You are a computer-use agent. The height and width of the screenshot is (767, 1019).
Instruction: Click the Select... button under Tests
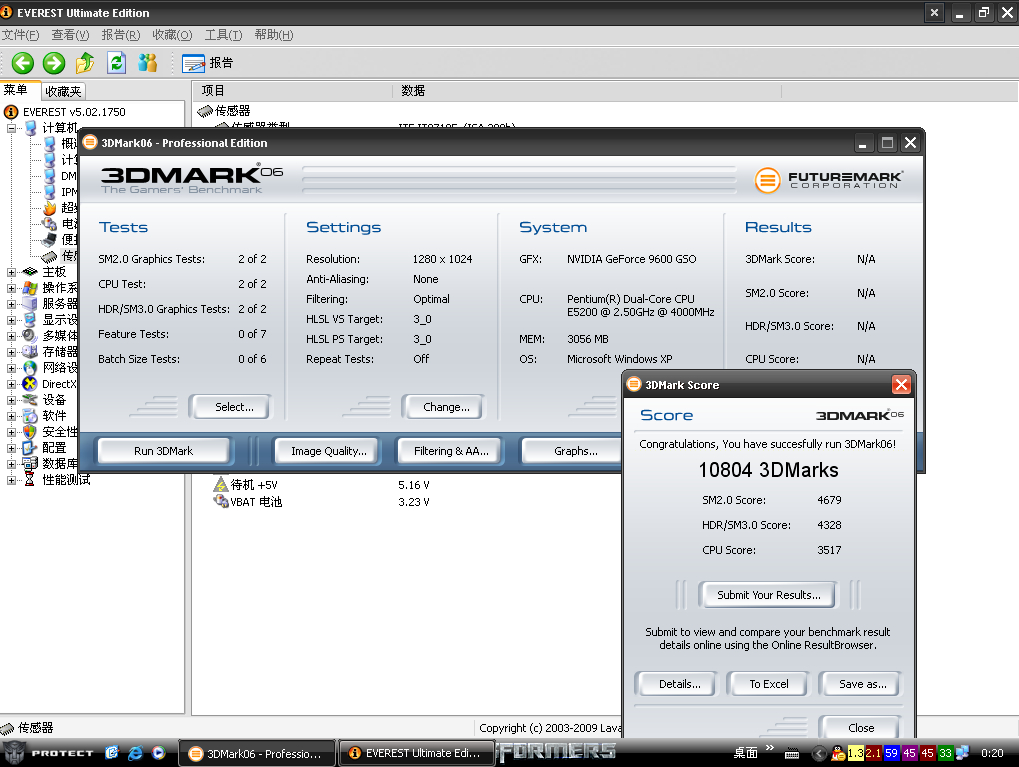231,407
